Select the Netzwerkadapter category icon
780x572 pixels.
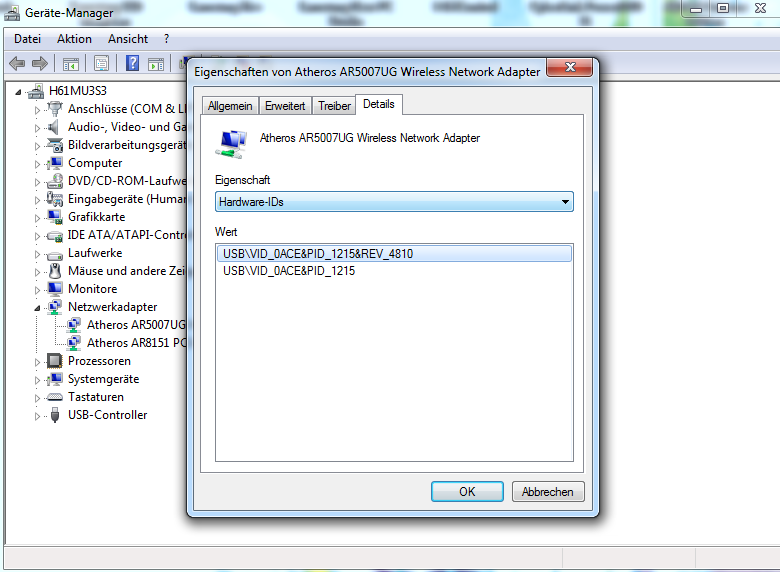point(54,307)
